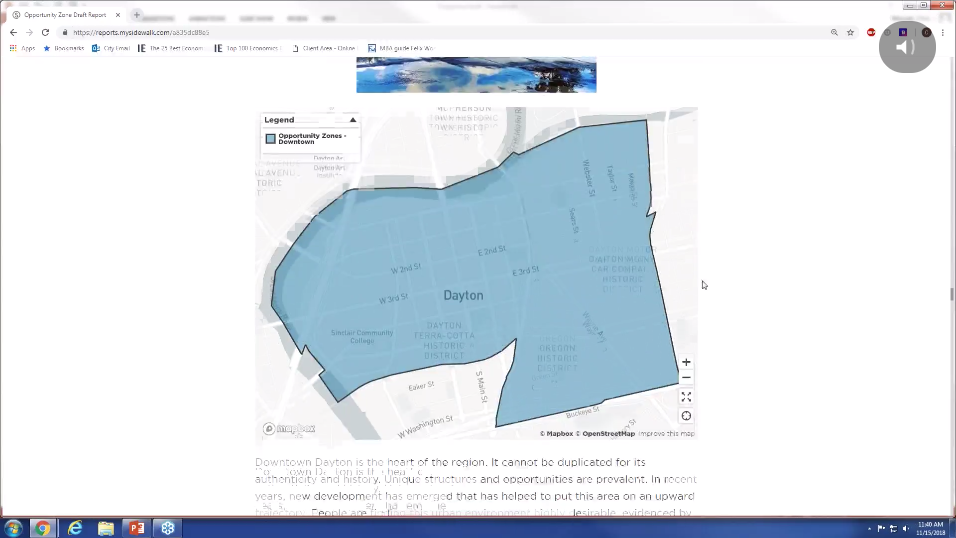Open the © Mapbox attribution link
This screenshot has height=538, width=956.
(x=556, y=434)
